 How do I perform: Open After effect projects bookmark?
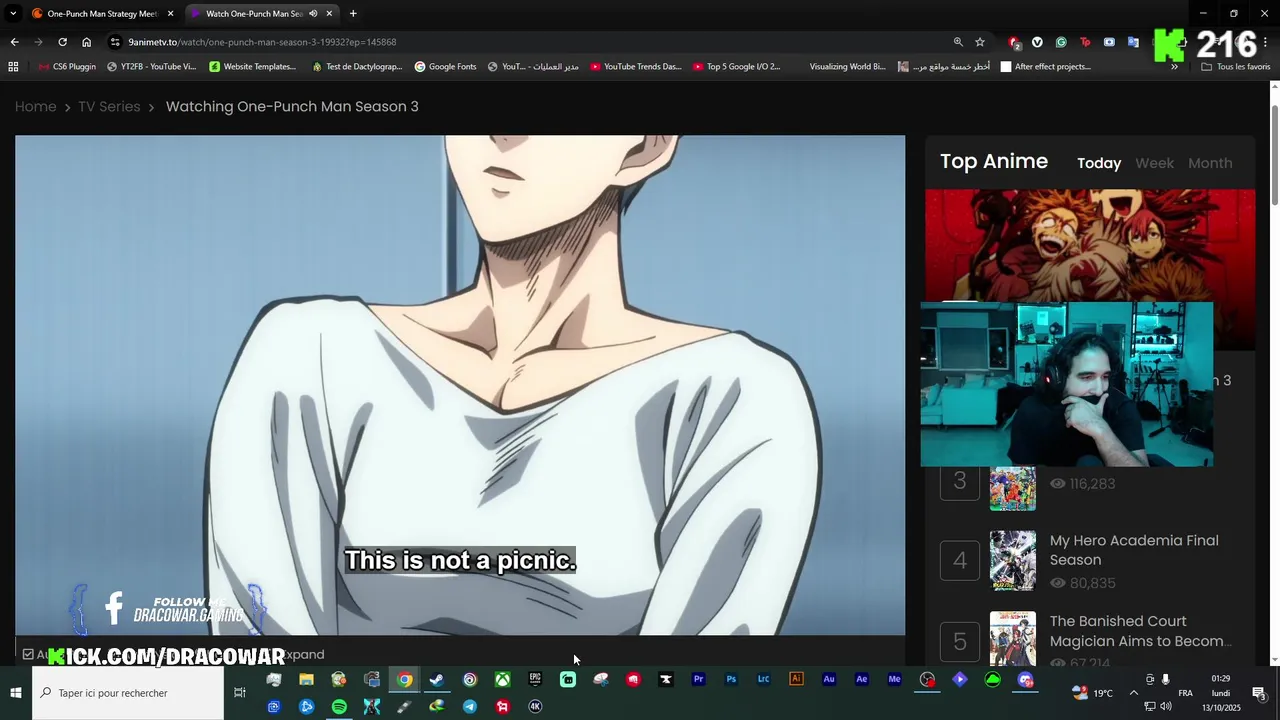point(1045,67)
